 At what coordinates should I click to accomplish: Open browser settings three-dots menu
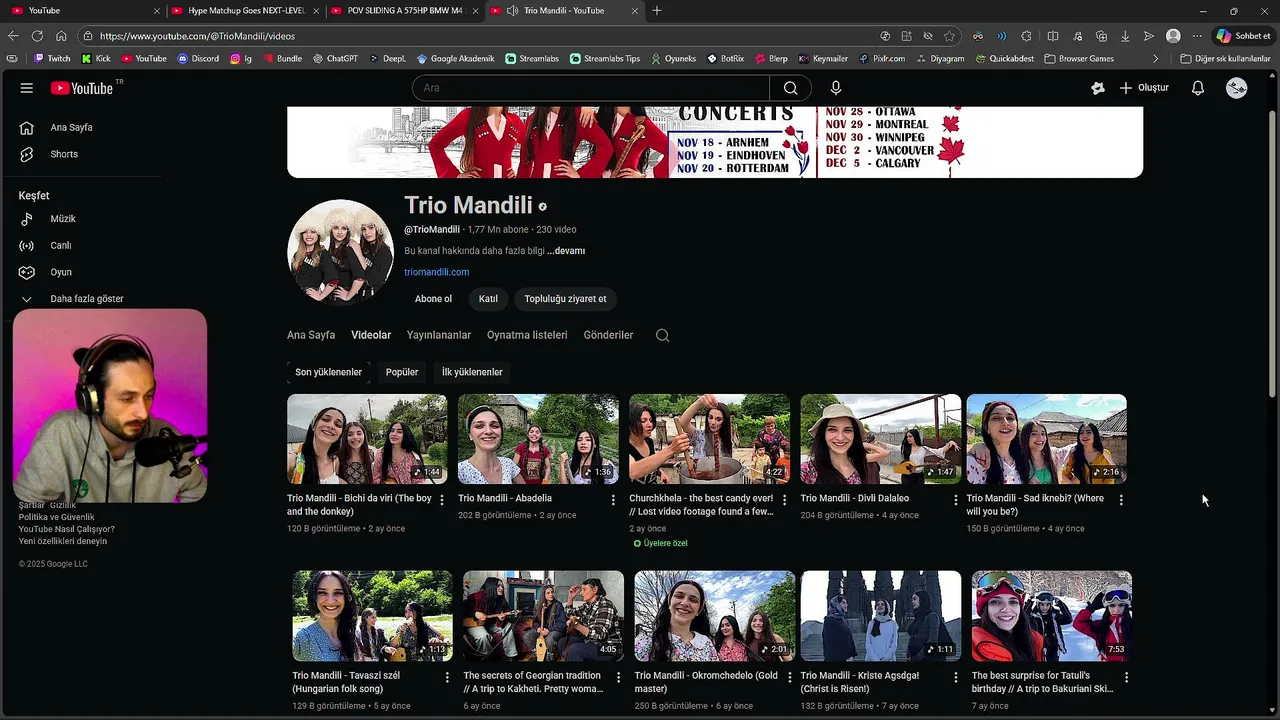point(1197,36)
